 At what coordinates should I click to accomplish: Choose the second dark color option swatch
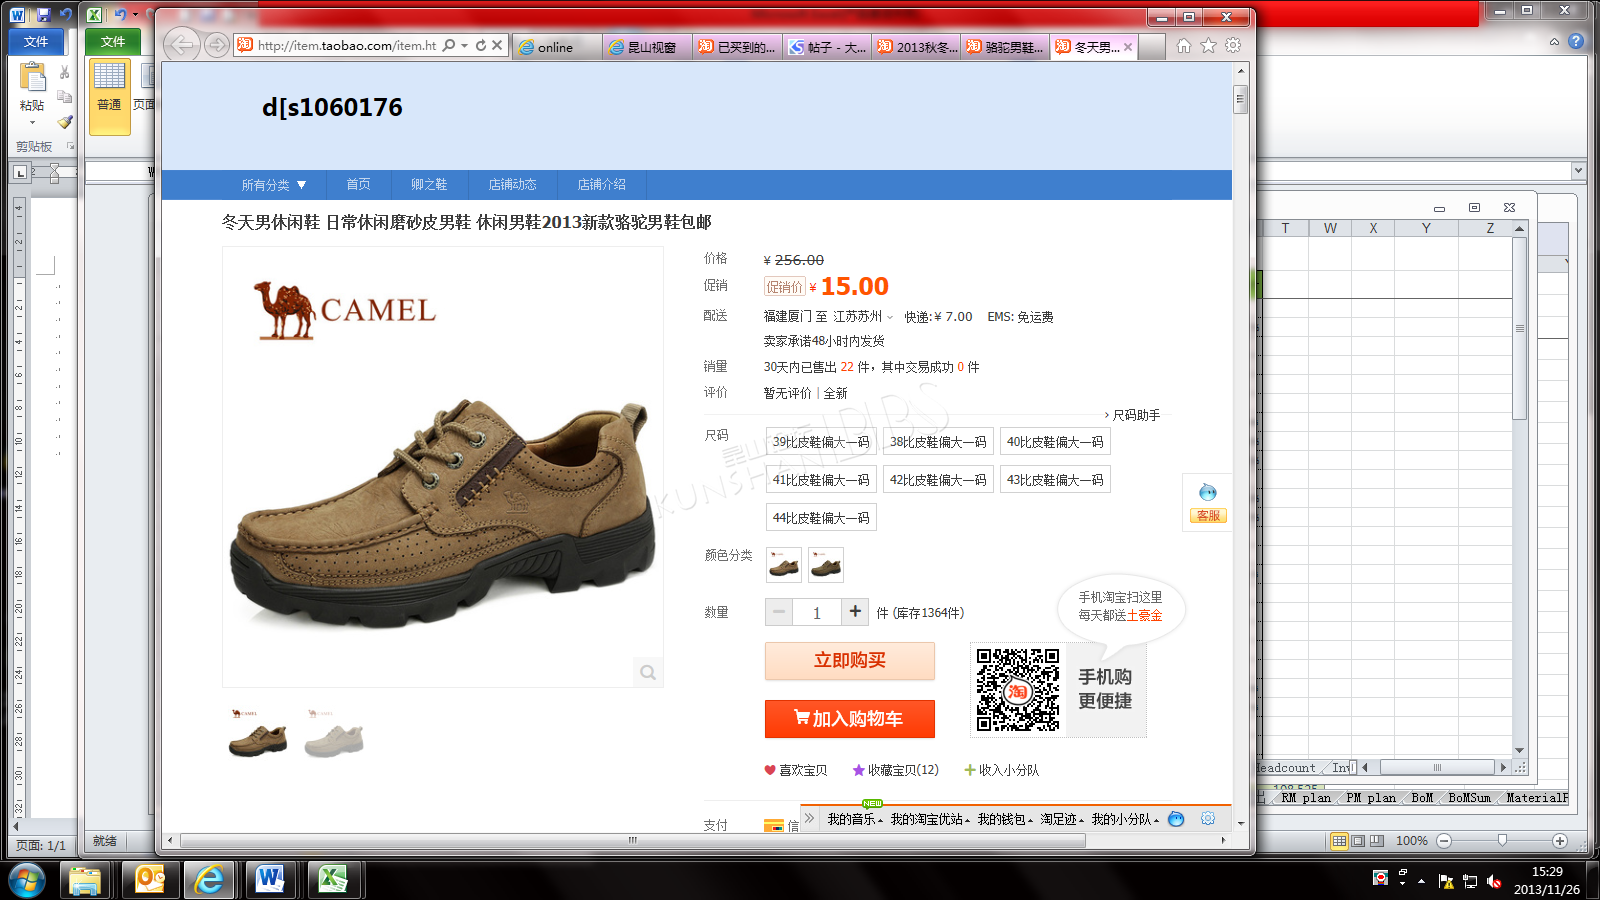(826, 565)
